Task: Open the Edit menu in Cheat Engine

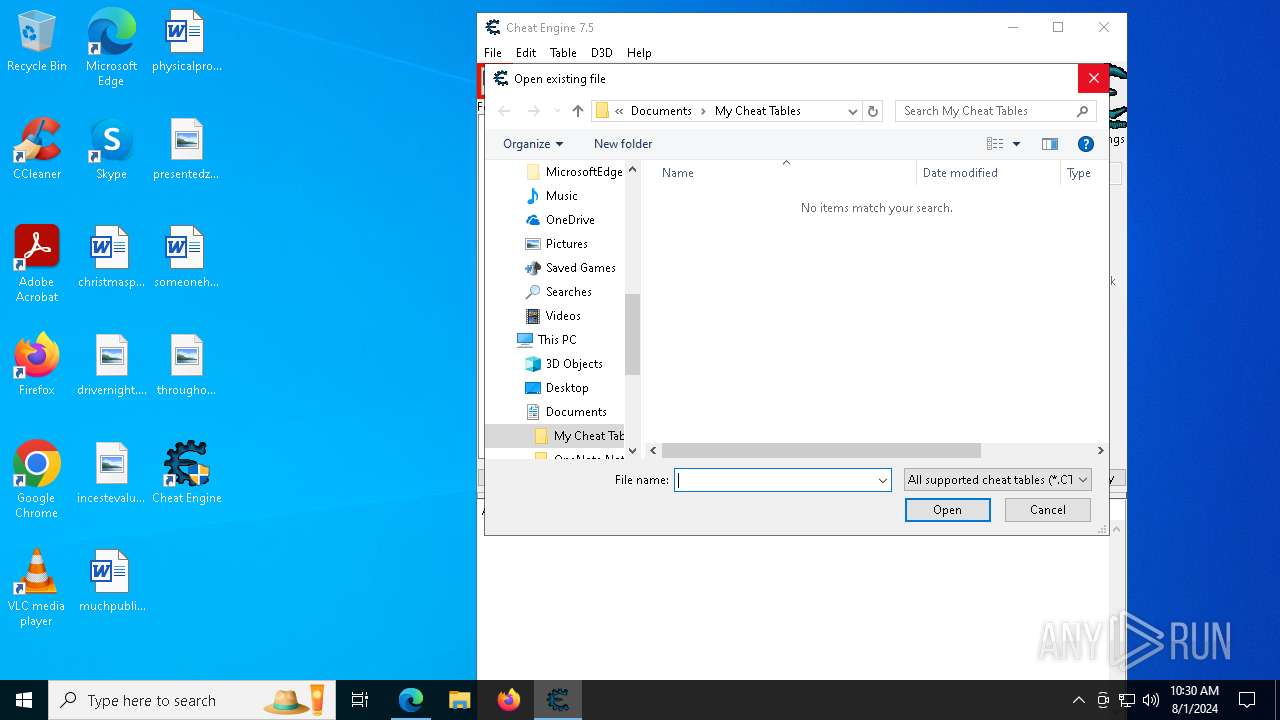Action: [x=526, y=53]
